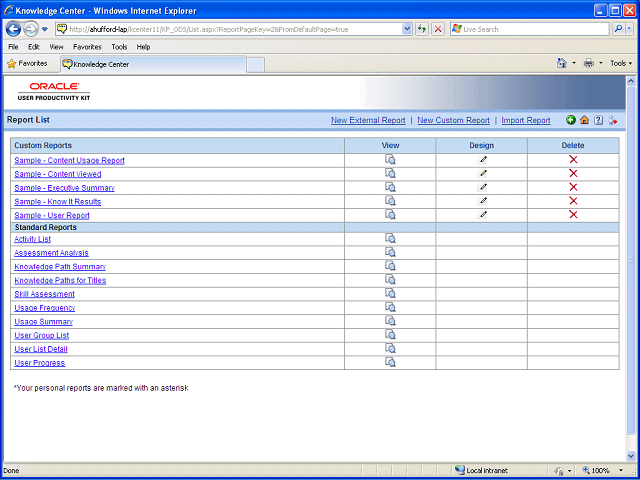Delete Sample - Know It Results with red X
The height and width of the screenshot is (480, 640).
tap(573, 201)
